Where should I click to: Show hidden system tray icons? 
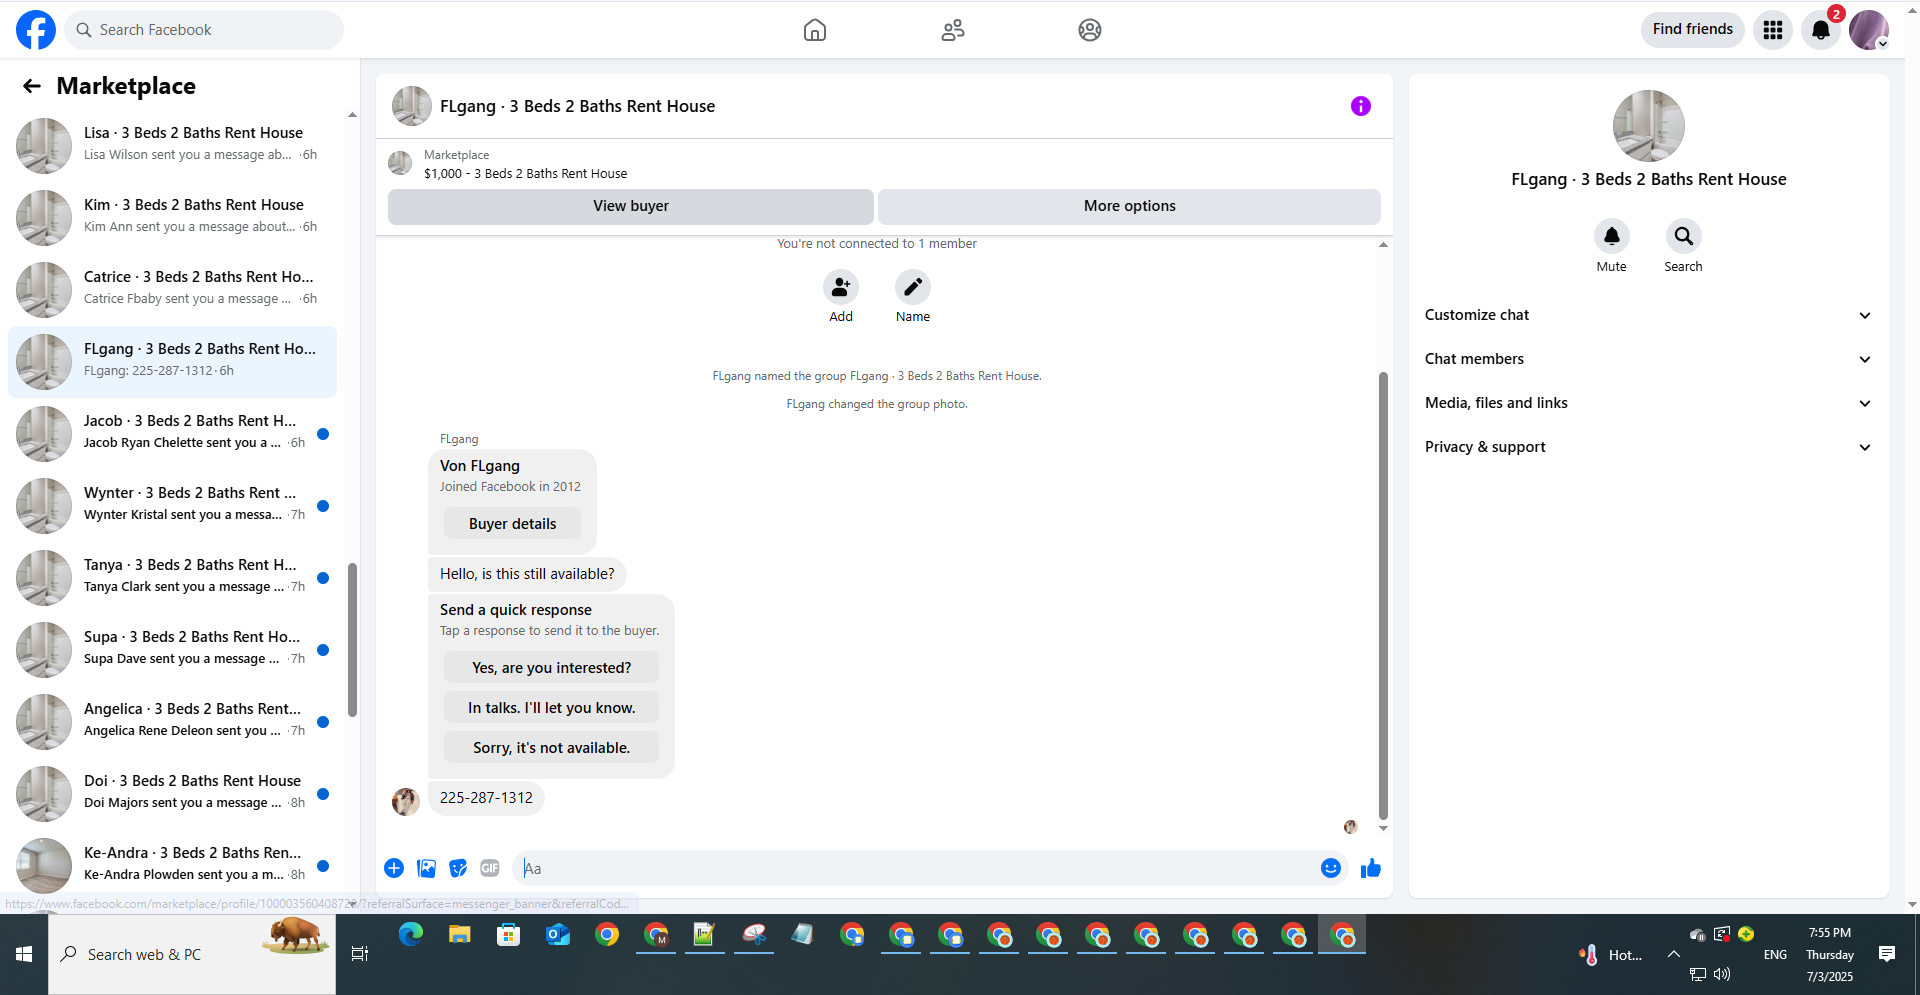pos(1674,954)
